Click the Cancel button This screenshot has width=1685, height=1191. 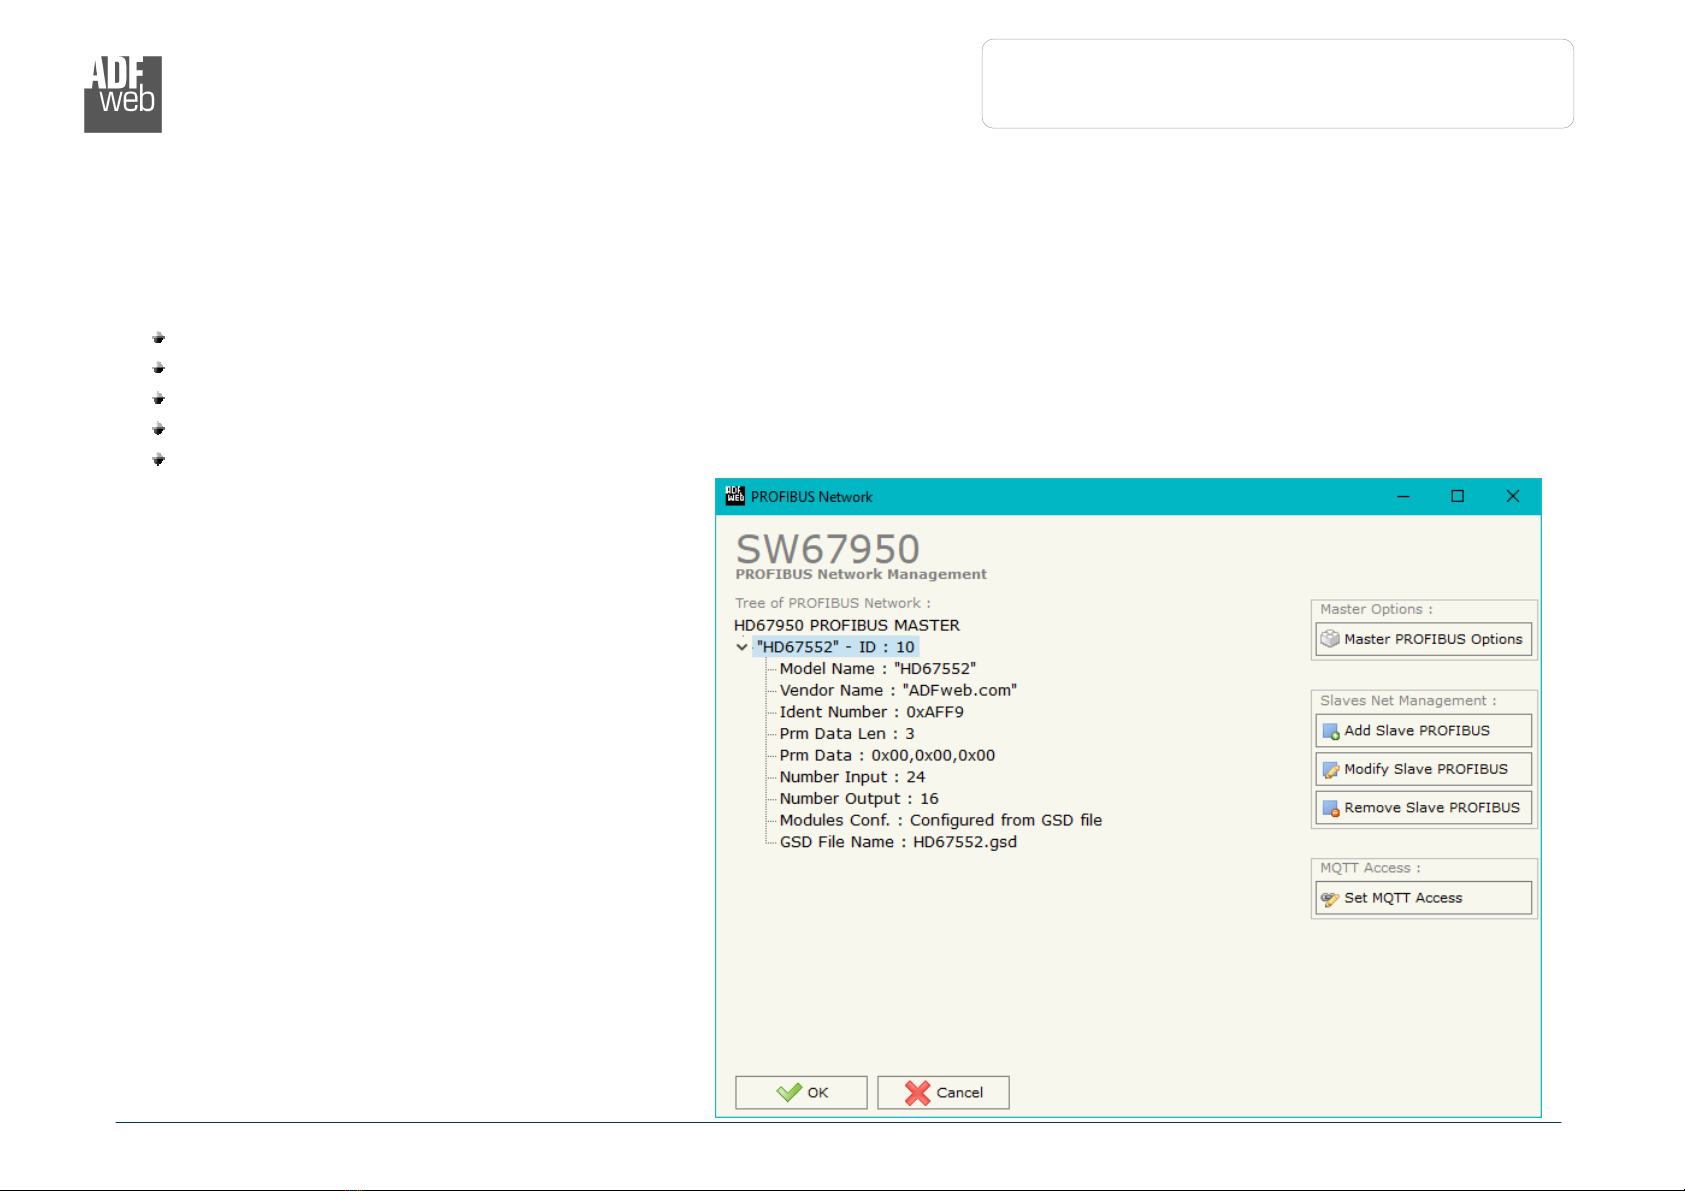(943, 1092)
